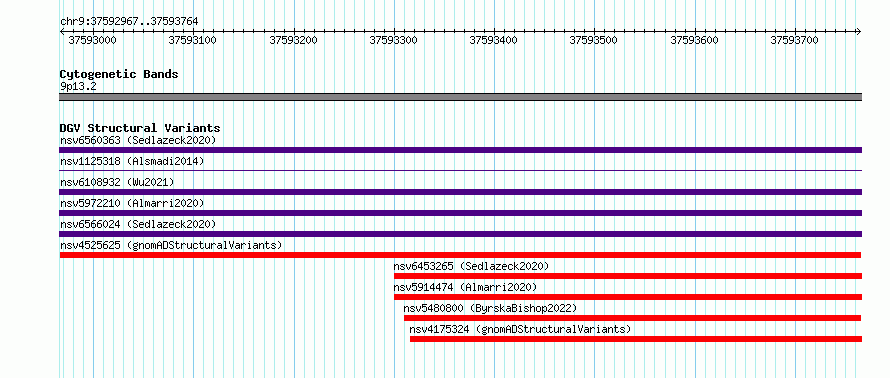
Task: Click the nsv5480800 red variant bar
Action: coord(632,318)
